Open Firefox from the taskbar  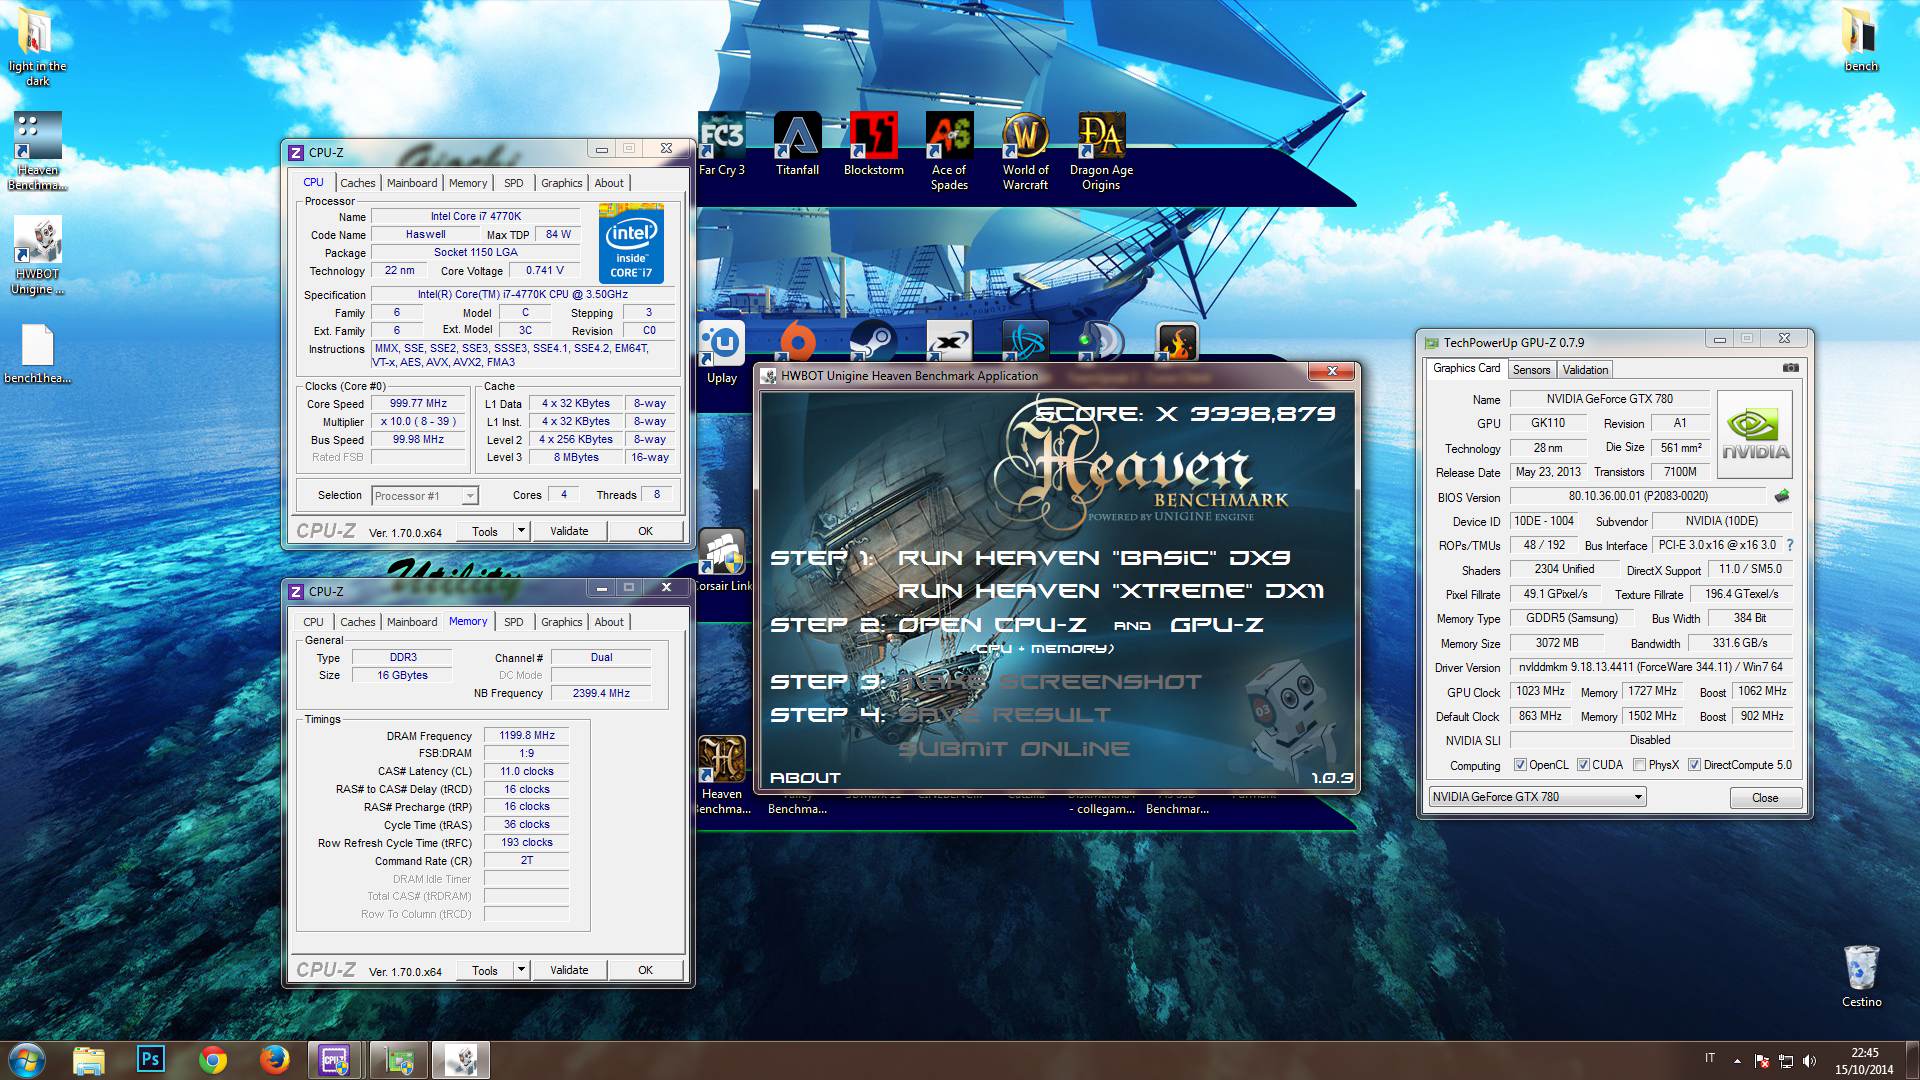click(x=274, y=1059)
